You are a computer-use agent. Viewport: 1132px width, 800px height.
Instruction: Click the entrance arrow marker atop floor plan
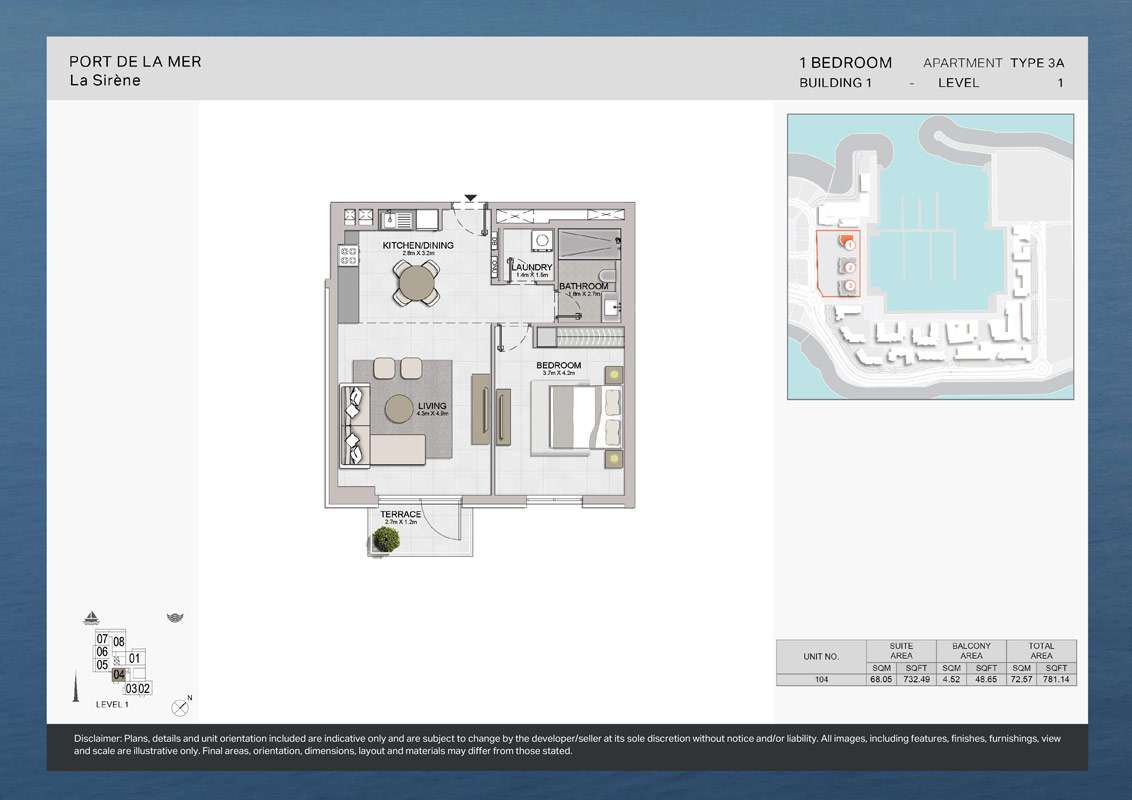[x=470, y=198]
